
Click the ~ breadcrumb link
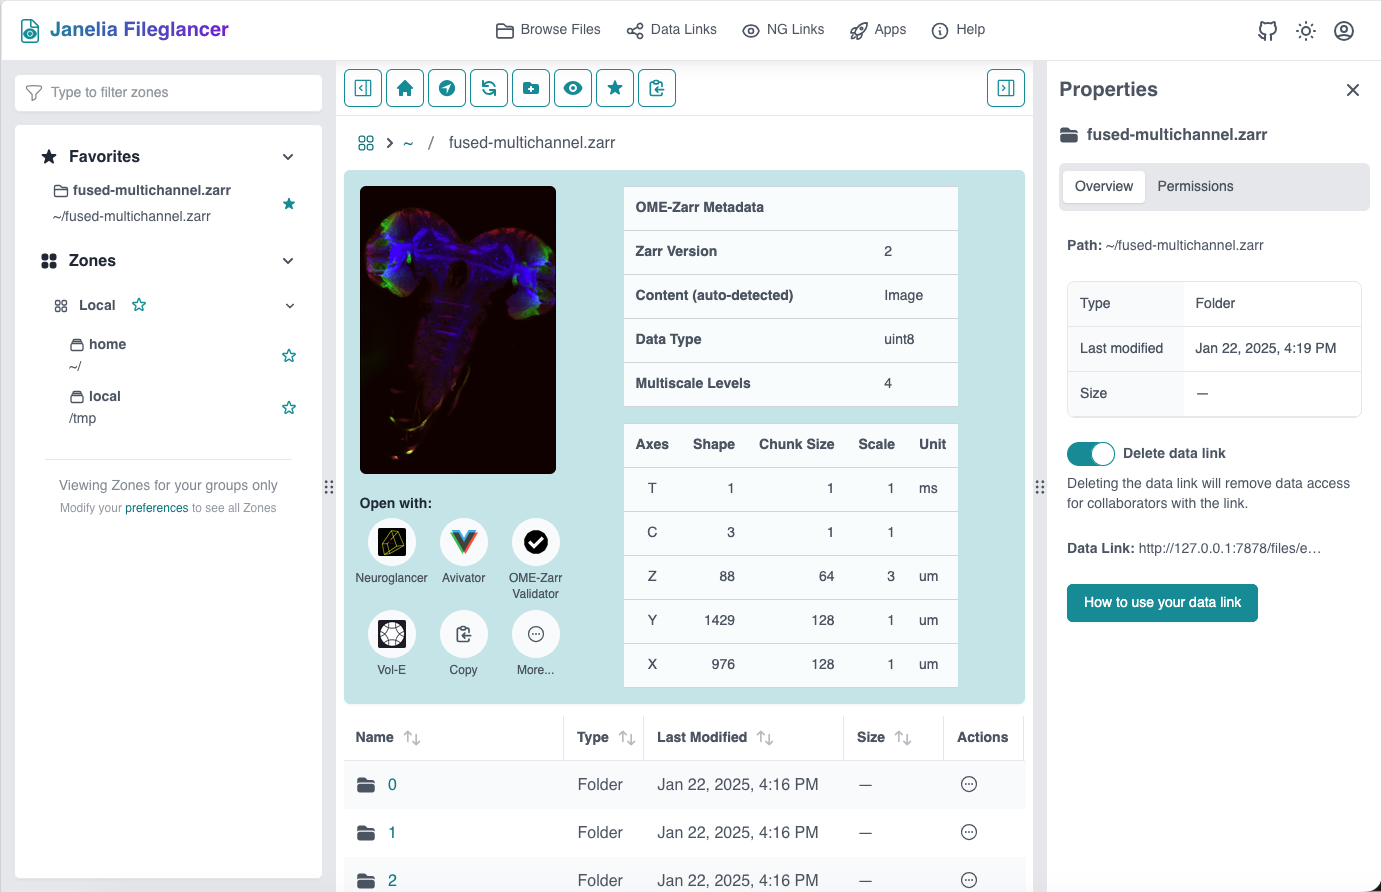click(x=408, y=144)
